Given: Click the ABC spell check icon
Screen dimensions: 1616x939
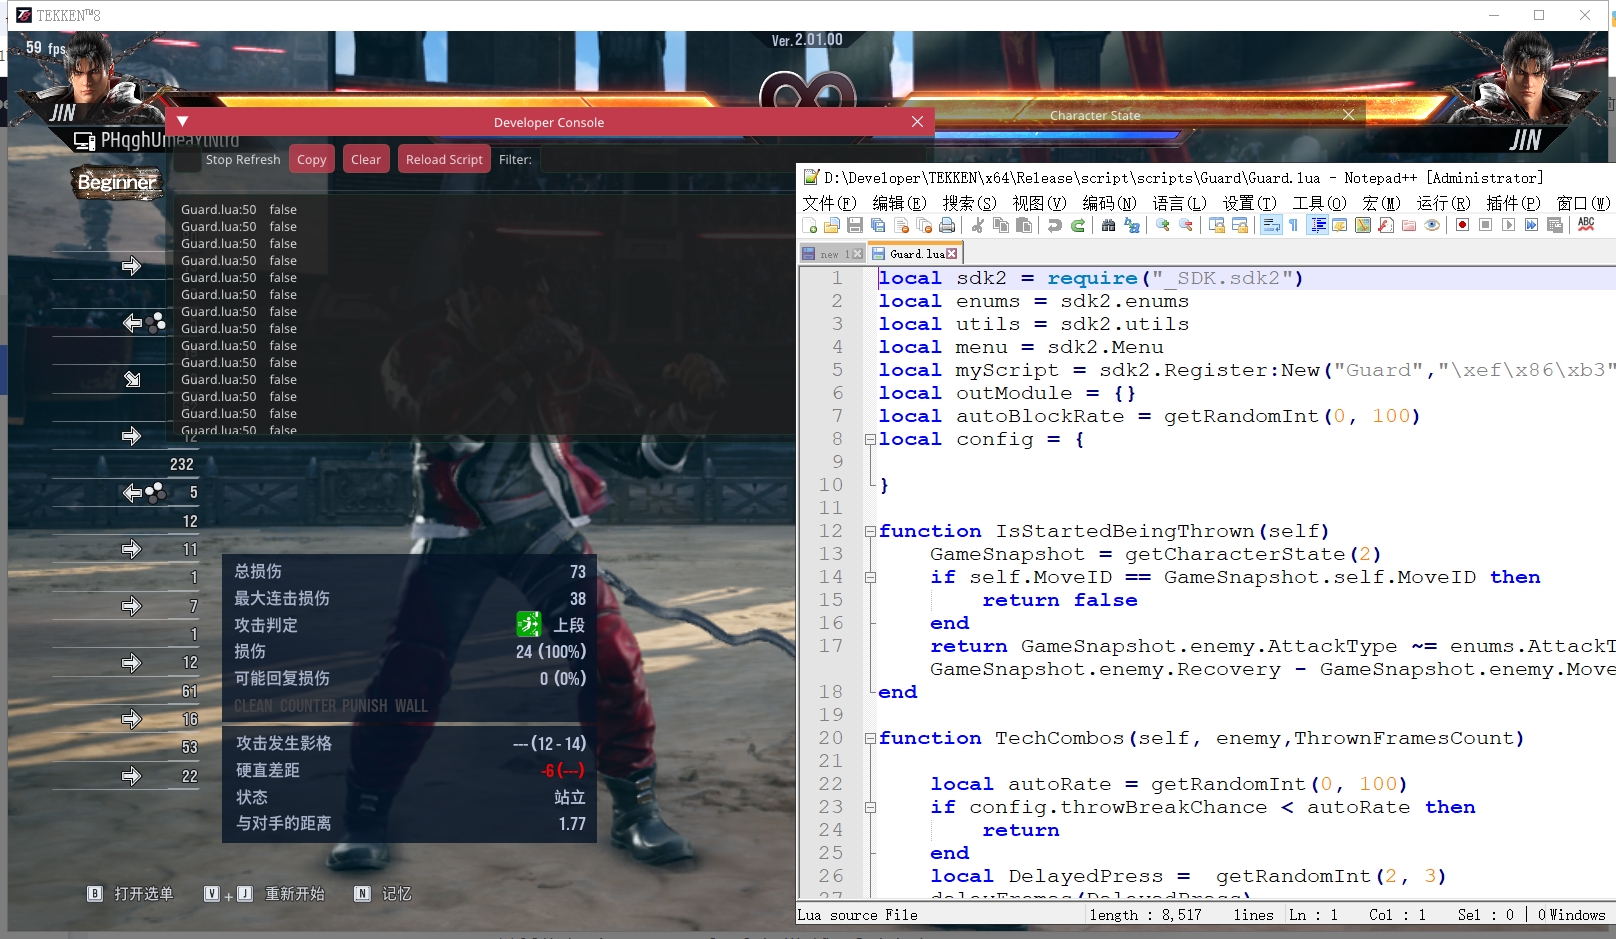Looking at the screenshot, I should (x=1587, y=226).
